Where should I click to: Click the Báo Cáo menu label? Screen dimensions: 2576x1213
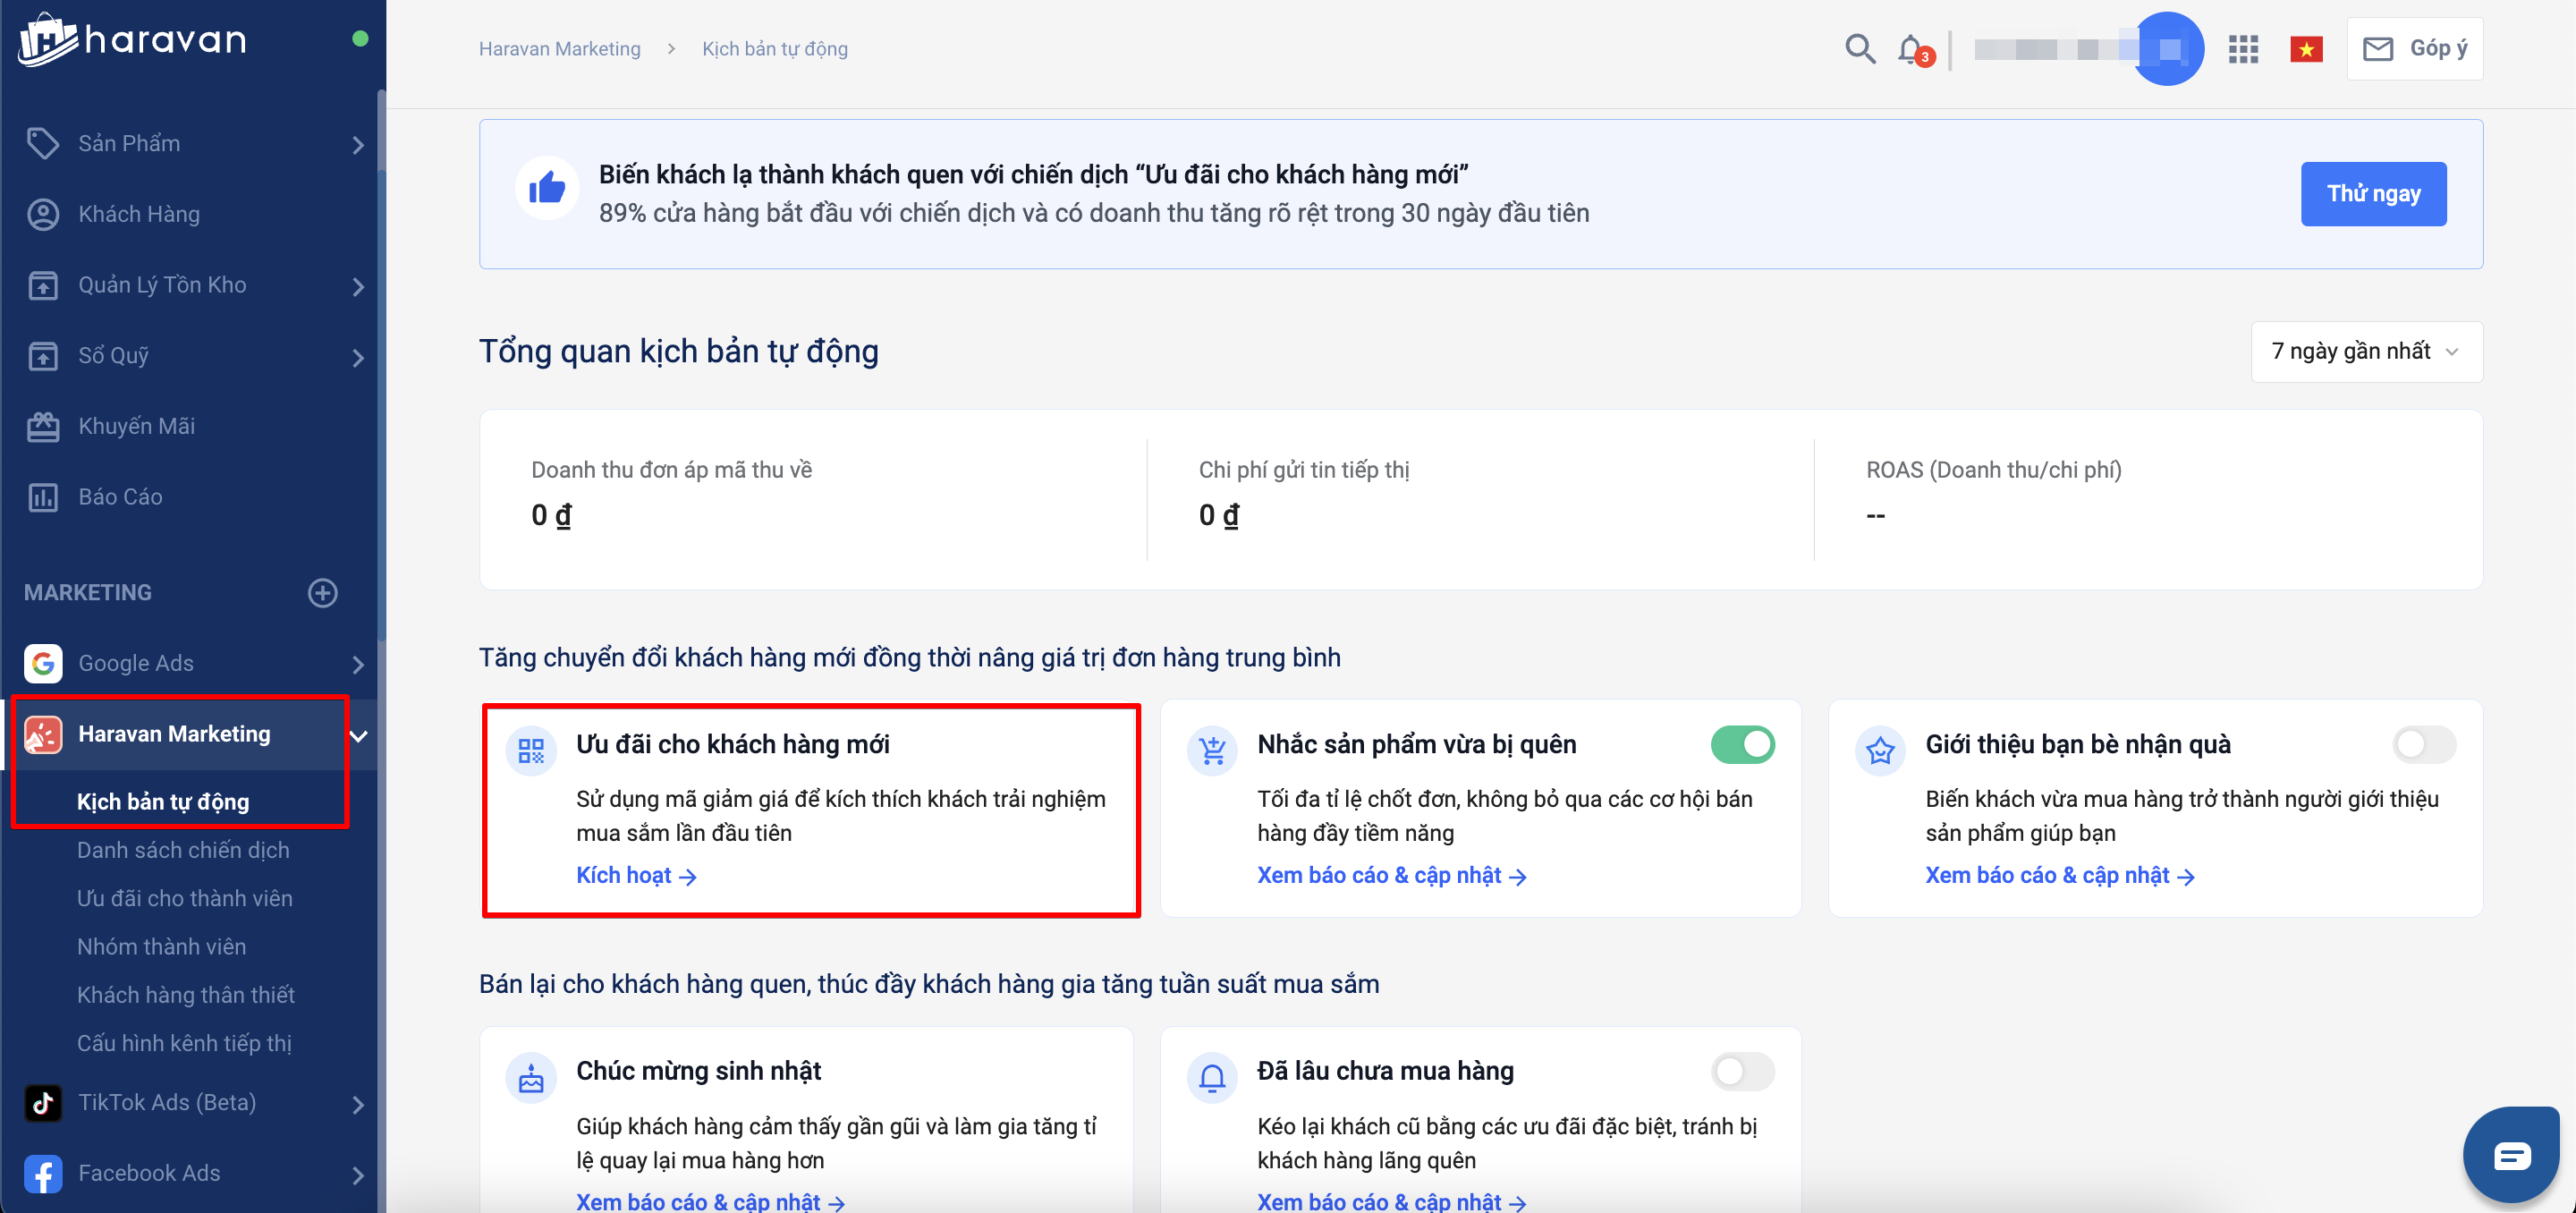click(x=120, y=497)
